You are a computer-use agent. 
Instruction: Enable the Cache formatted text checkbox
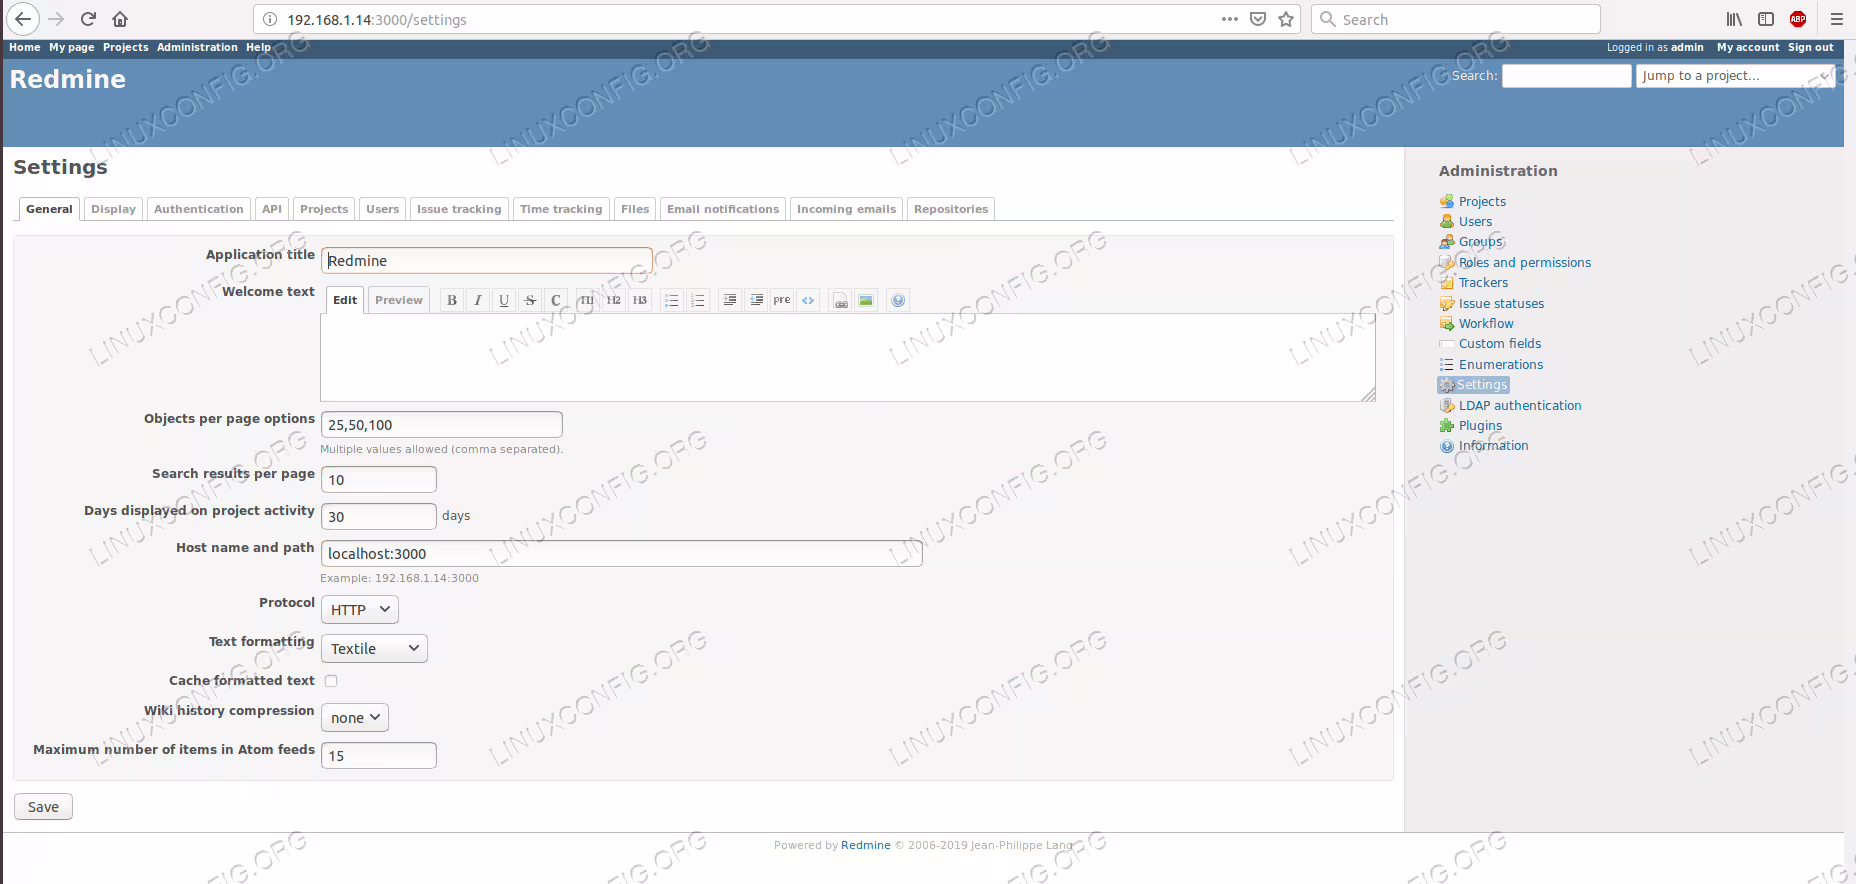click(x=331, y=681)
